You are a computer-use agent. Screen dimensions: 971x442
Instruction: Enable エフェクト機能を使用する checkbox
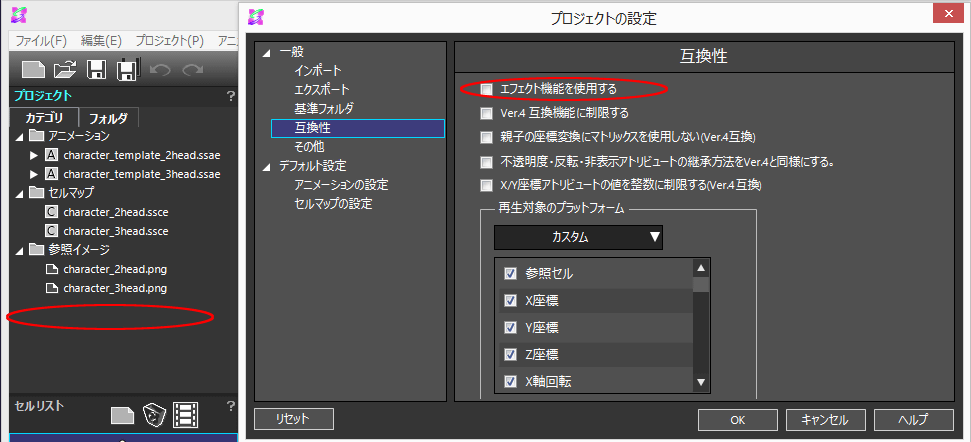487,90
